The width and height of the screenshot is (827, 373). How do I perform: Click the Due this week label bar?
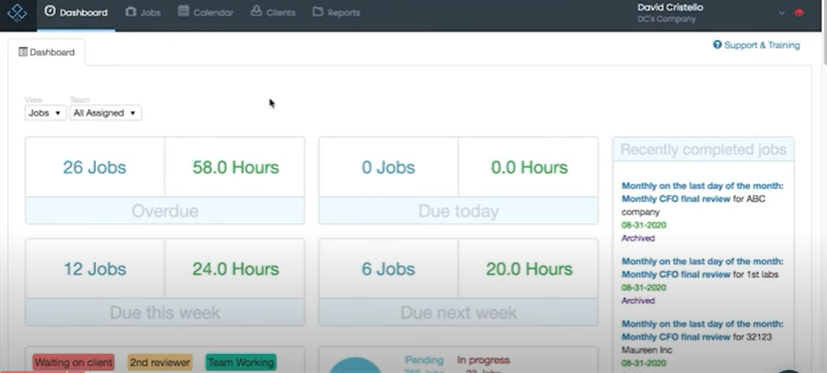(165, 312)
